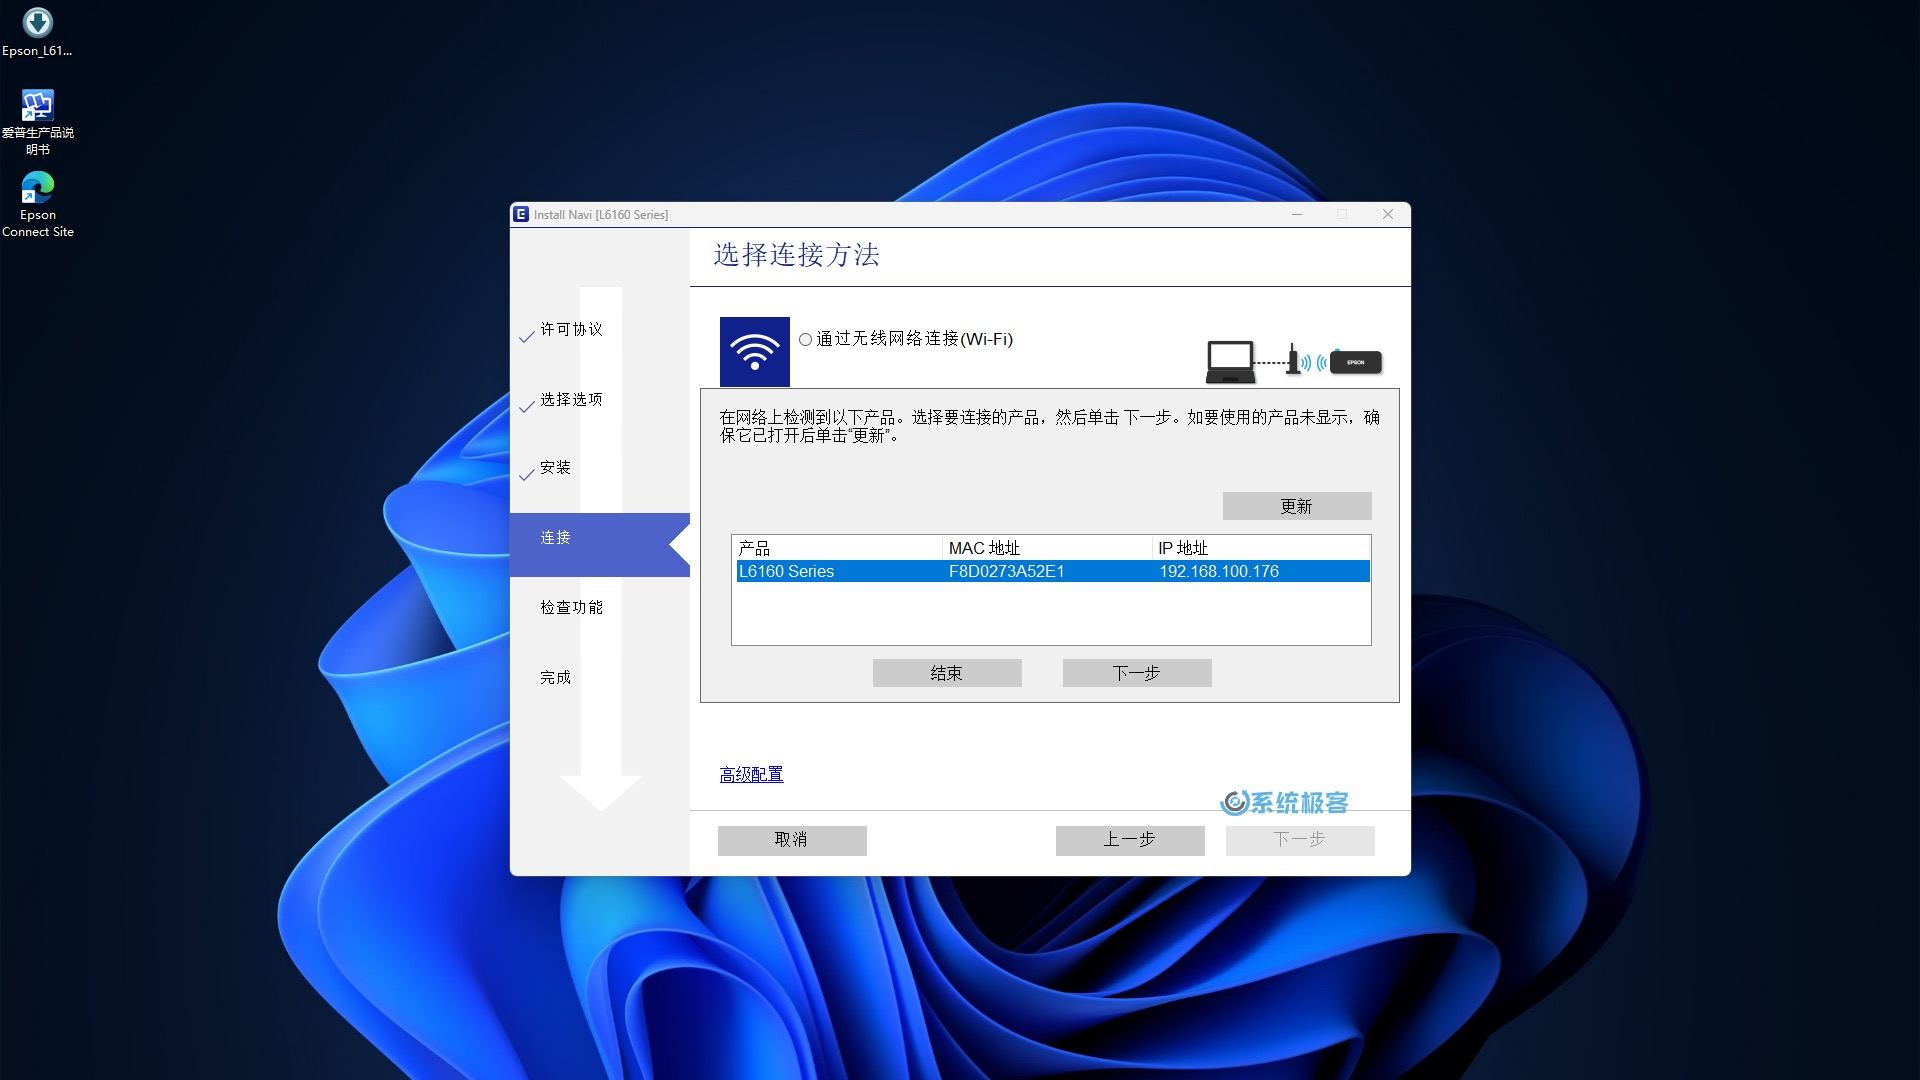Select the 通过无线网络连接(Wi-Fi) radio button

coord(805,340)
